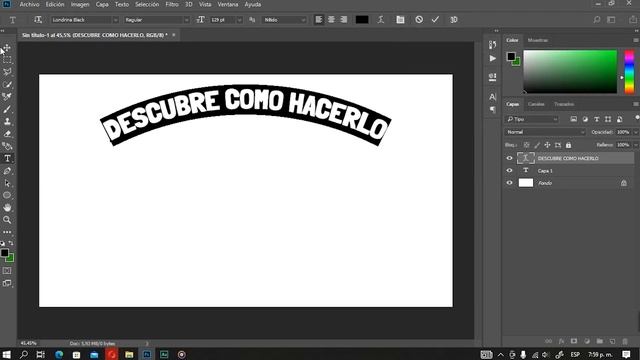Viewport: 640px width, 360px height.
Task: Open the Opacidad value dropdown arrow
Action: pos(636,132)
